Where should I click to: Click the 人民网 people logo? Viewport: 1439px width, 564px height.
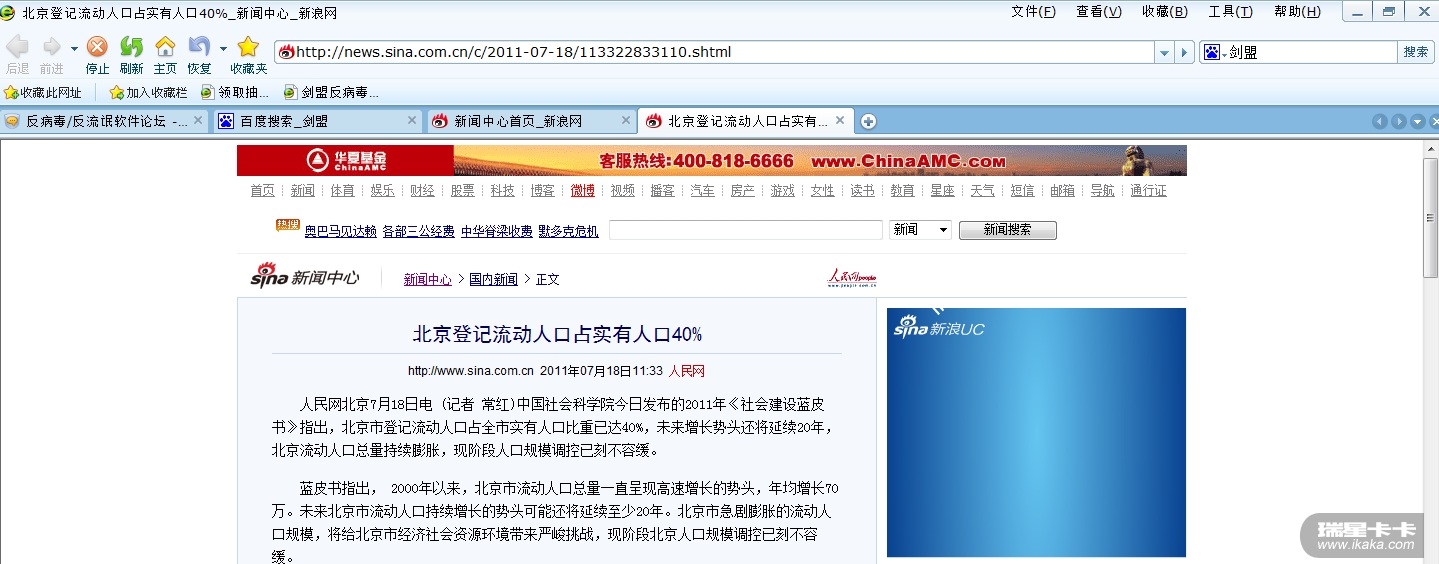852,277
